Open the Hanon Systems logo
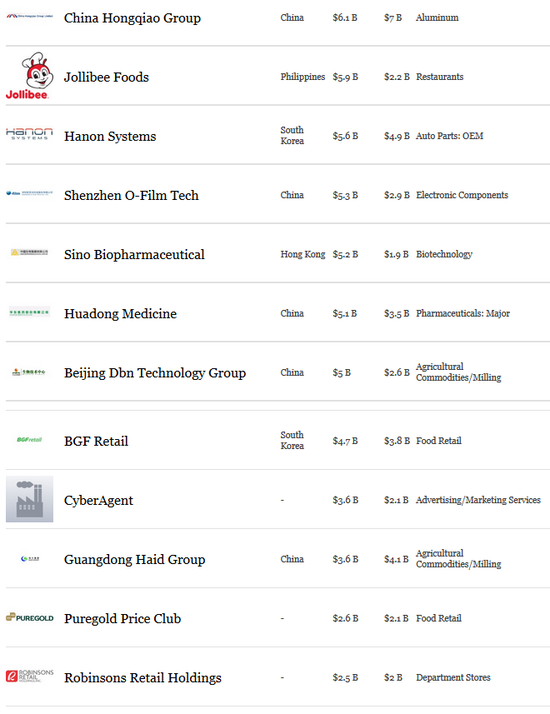The width and height of the screenshot is (550, 714). [x=29, y=134]
